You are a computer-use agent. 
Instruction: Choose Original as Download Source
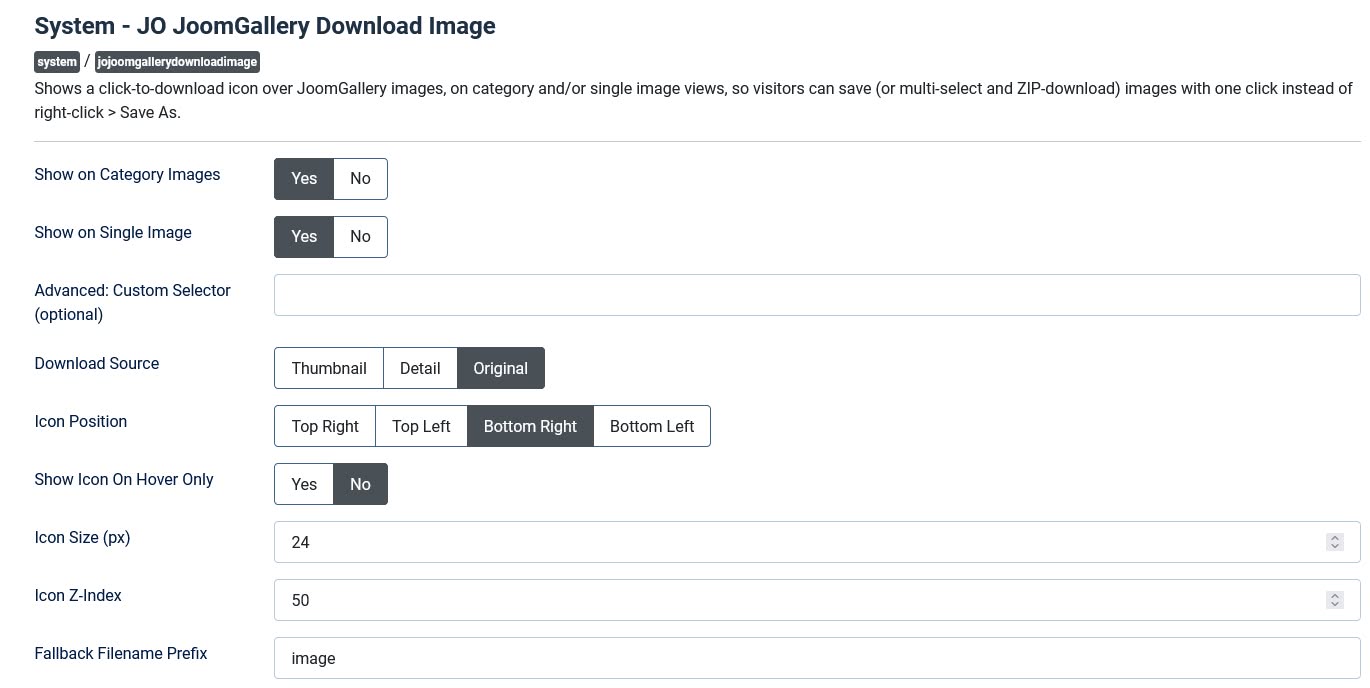pos(501,368)
